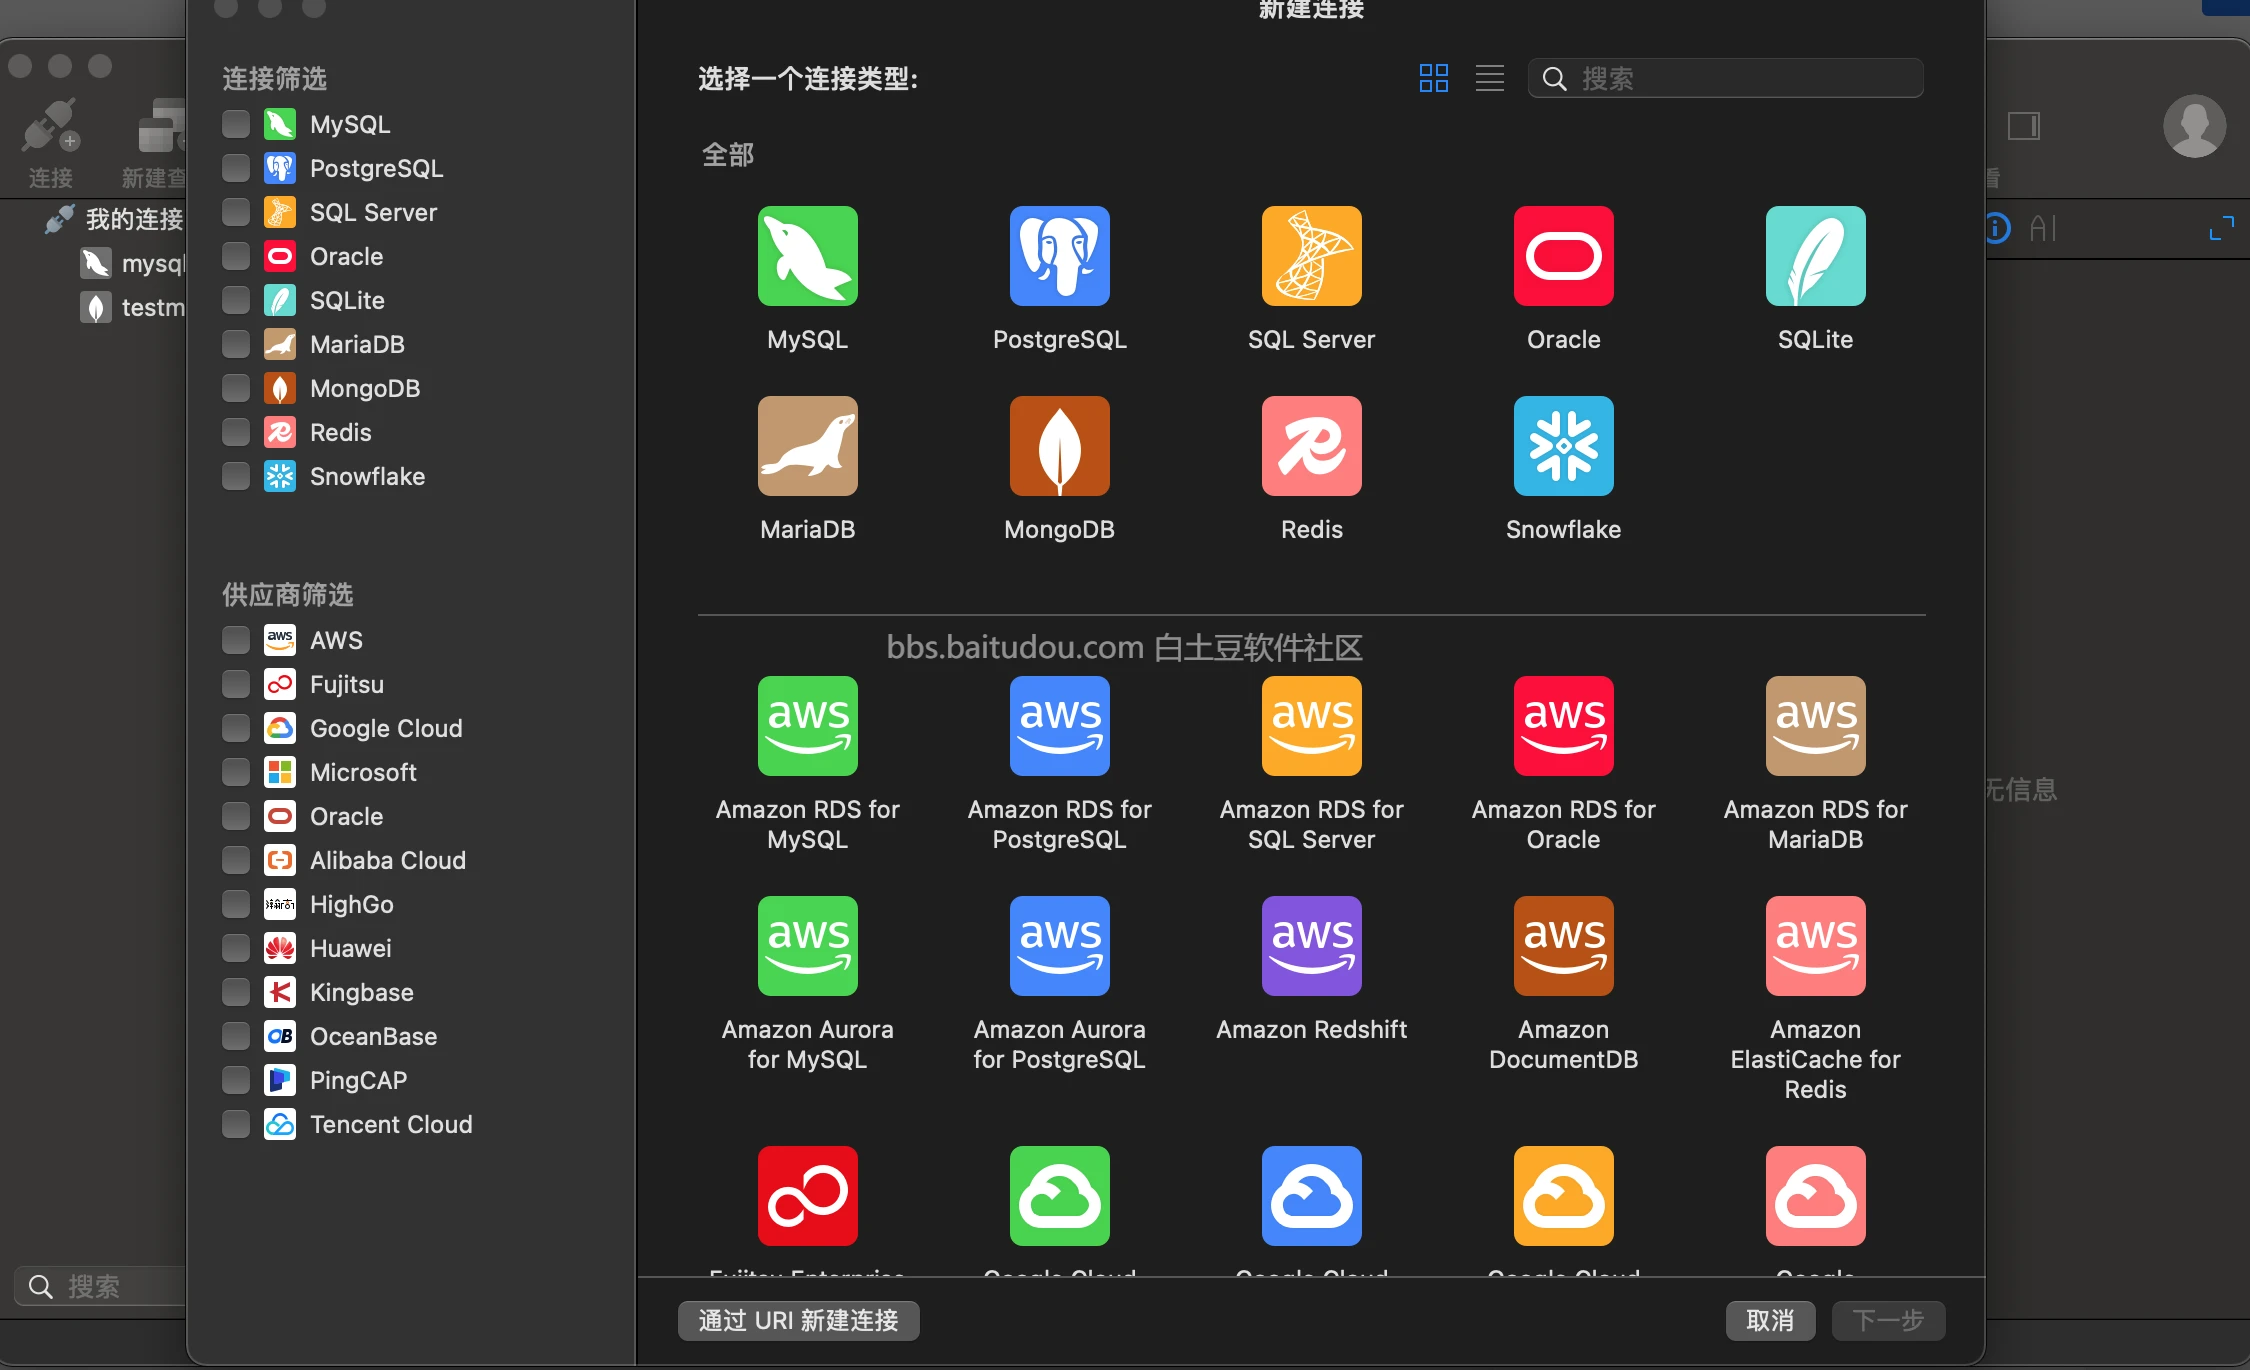Tick the Huawei vendor checkbox
Image resolution: width=2250 pixels, height=1370 pixels.
pyautogui.click(x=236, y=948)
